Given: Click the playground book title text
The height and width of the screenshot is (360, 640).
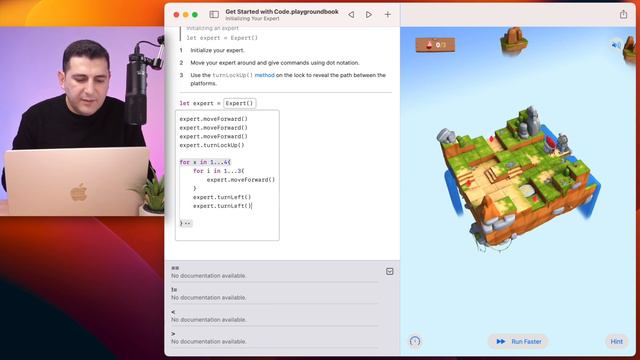Looking at the screenshot, I should click(x=282, y=12).
